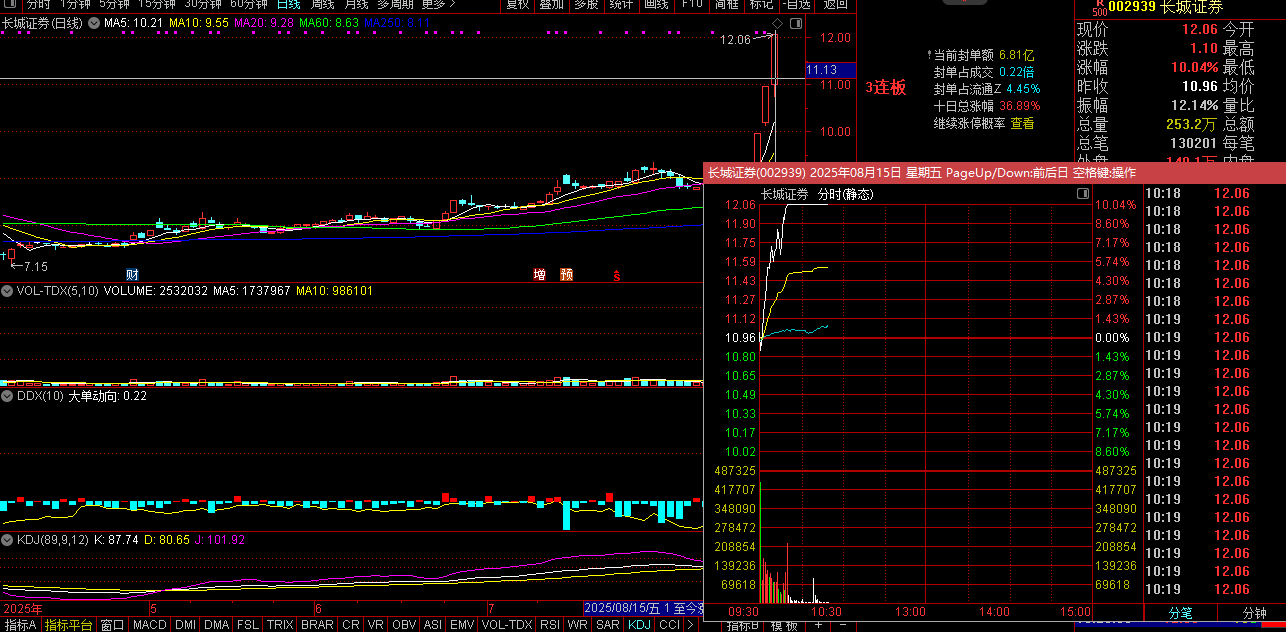Toggle the main chart panel layout icon
Viewport: 1286px width, 632px height.
[x=795, y=22]
